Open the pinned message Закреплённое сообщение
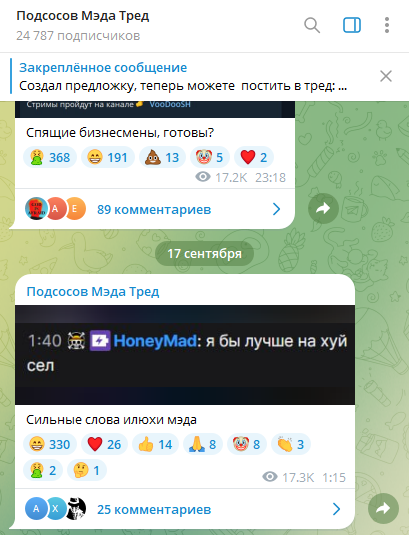409x535 pixels. pyautogui.click(x=183, y=77)
